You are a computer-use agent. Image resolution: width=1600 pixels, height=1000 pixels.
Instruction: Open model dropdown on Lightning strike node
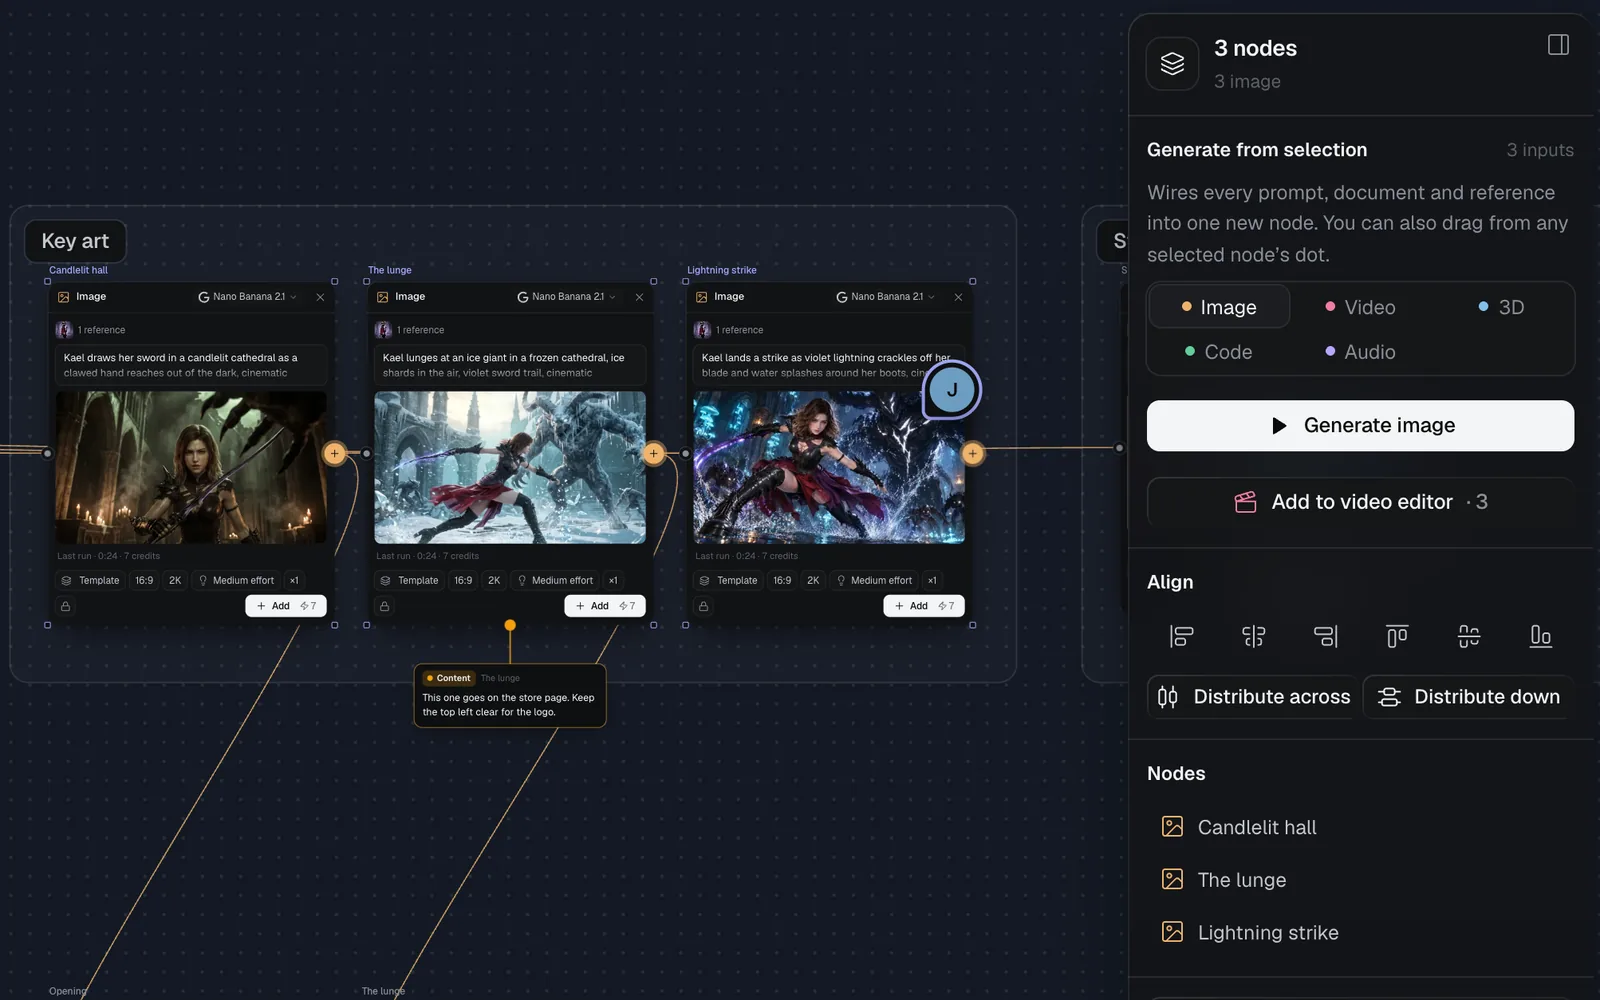[x=885, y=297]
